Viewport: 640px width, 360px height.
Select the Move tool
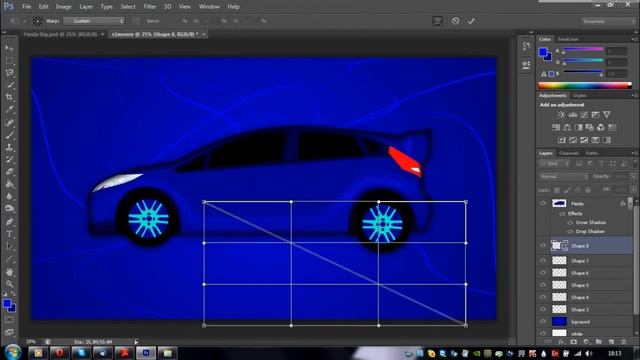[9, 48]
